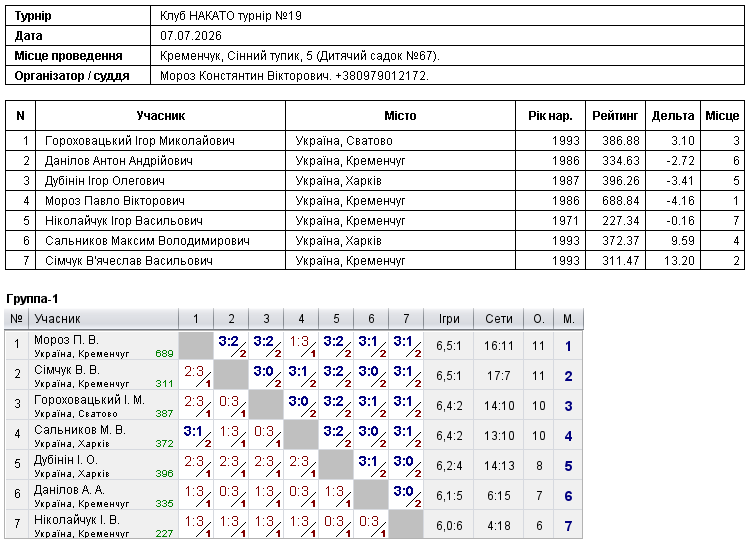Click the Ігри column header in group table
The width and height of the screenshot is (750, 544).
click(x=449, y=319)
